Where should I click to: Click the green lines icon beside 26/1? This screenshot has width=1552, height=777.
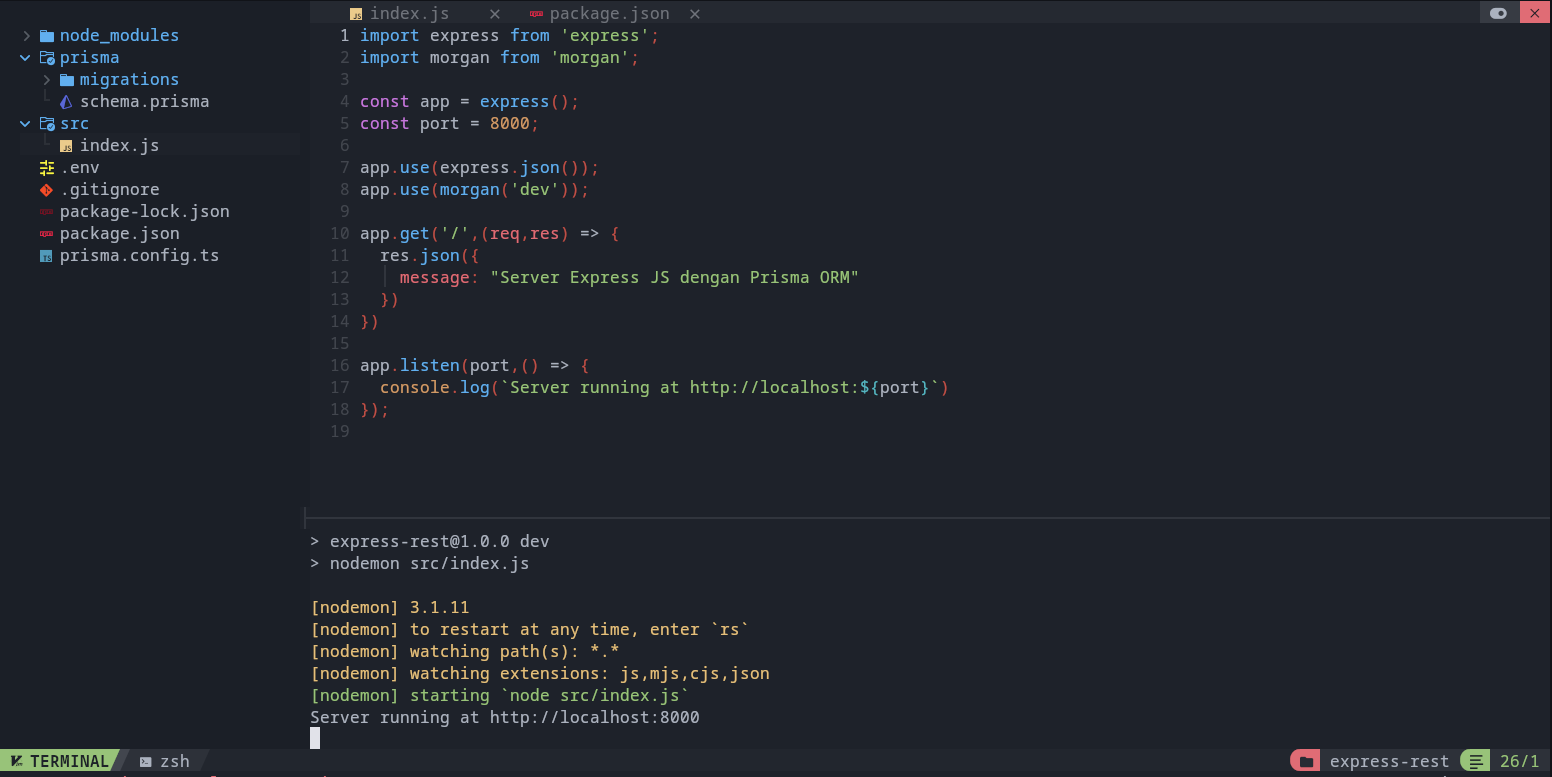[x=1476, y=762]
